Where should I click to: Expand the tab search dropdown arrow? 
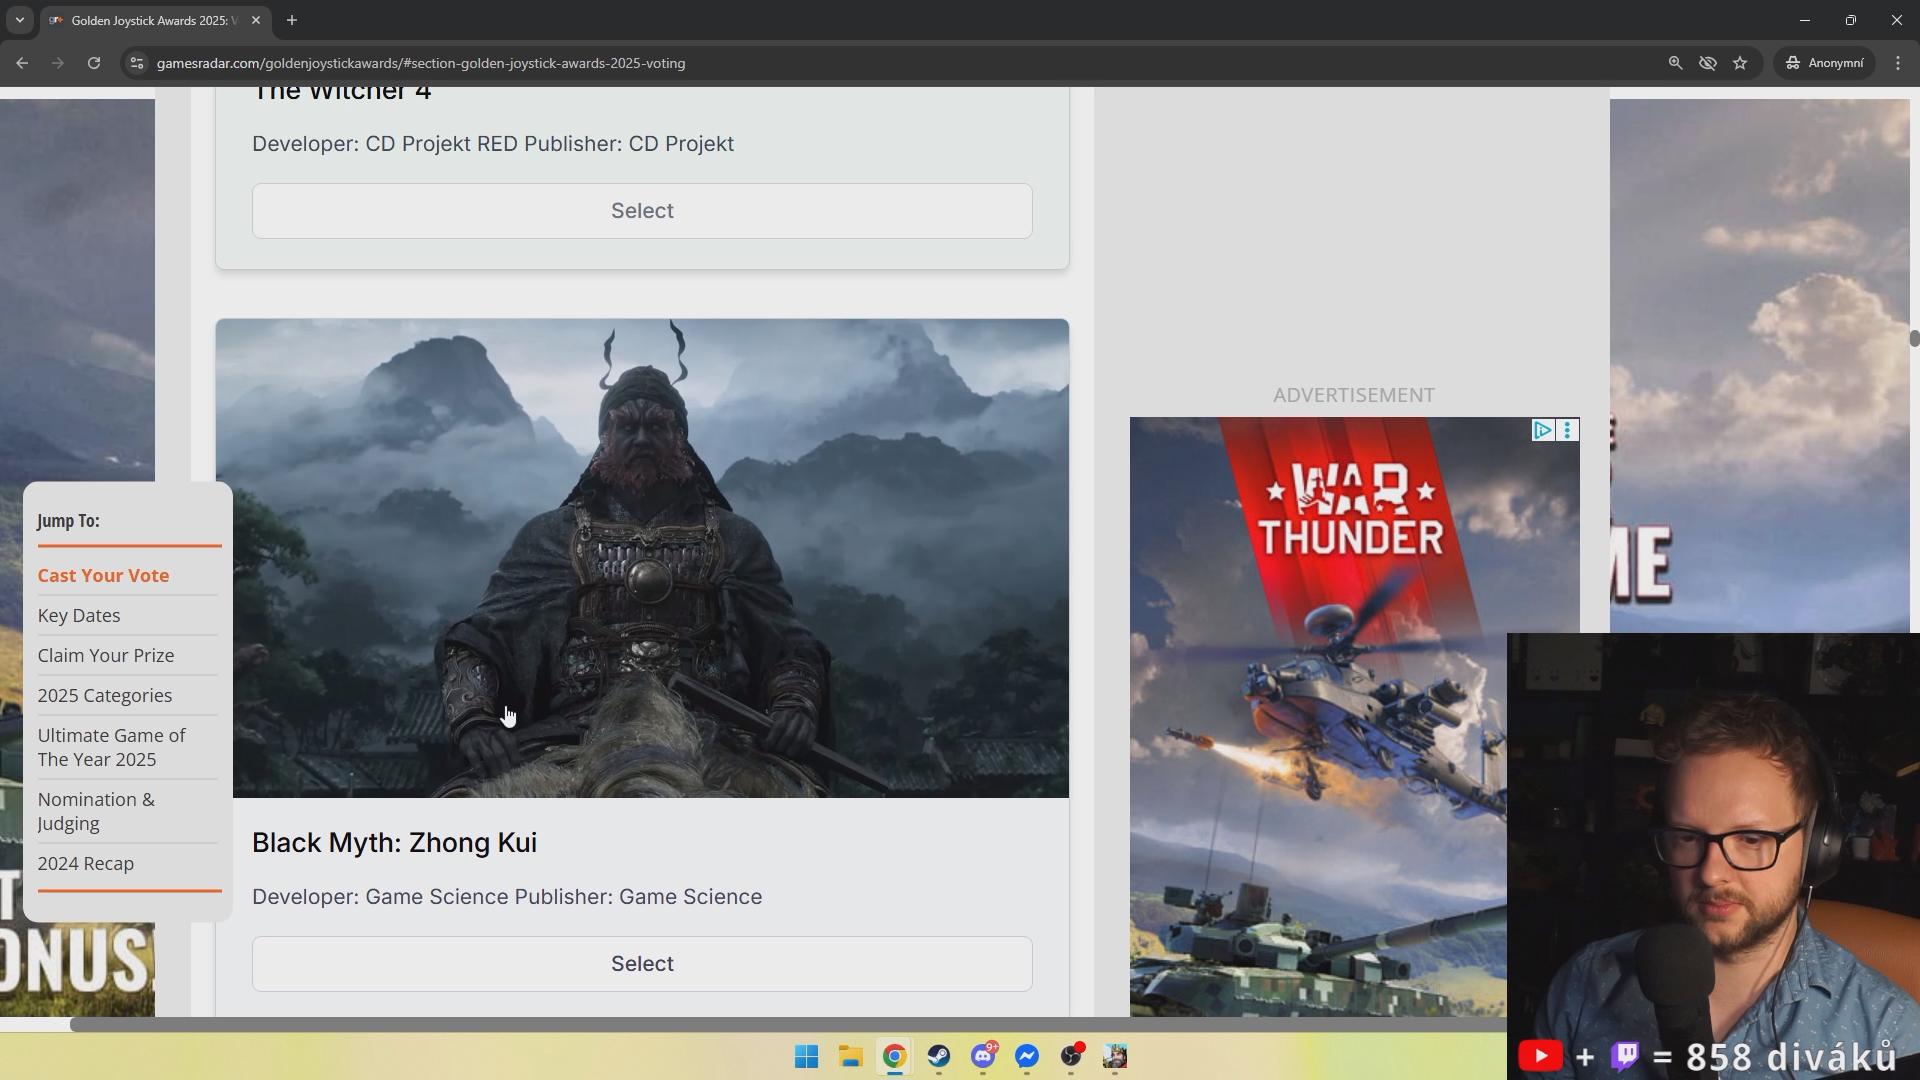point(19,20)
